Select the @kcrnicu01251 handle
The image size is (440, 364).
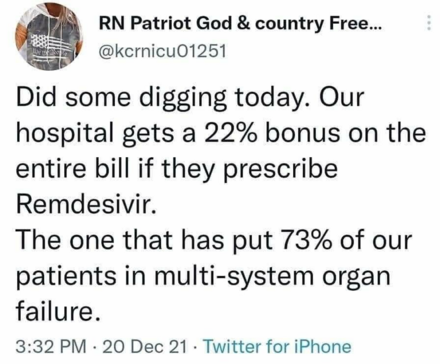[x=163, y=51]
